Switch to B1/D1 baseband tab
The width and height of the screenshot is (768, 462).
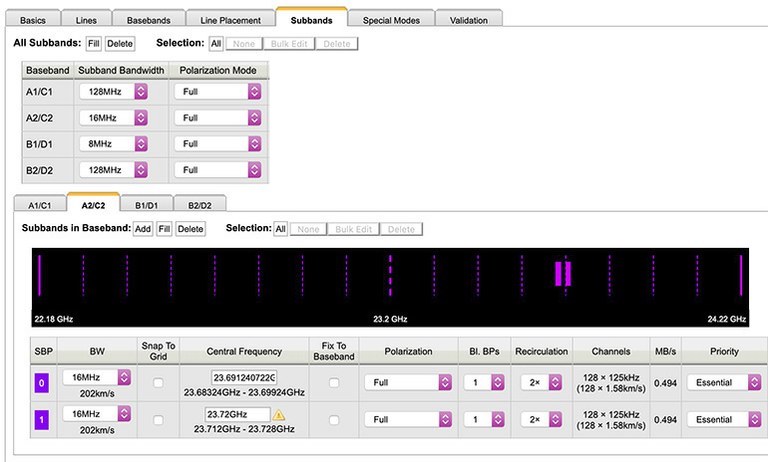pos(147,205)
